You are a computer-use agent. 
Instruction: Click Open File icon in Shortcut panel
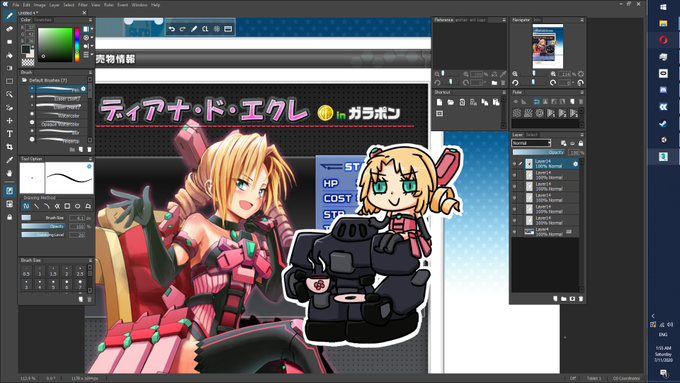451,102
